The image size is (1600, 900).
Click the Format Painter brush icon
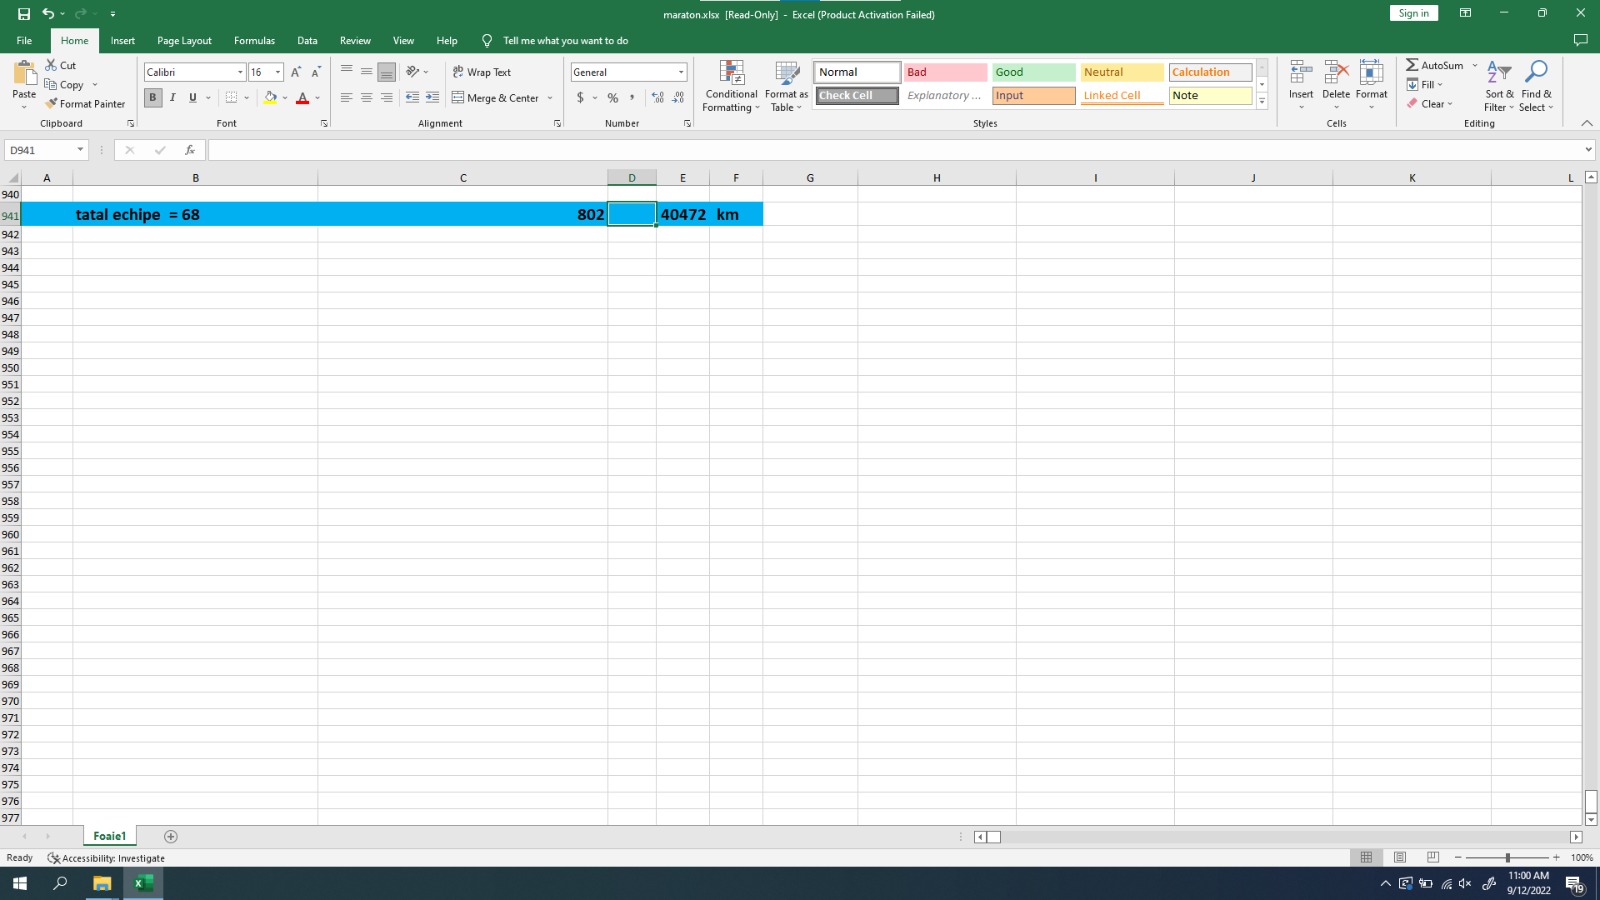pyautogui.click(x=51, y=104)
